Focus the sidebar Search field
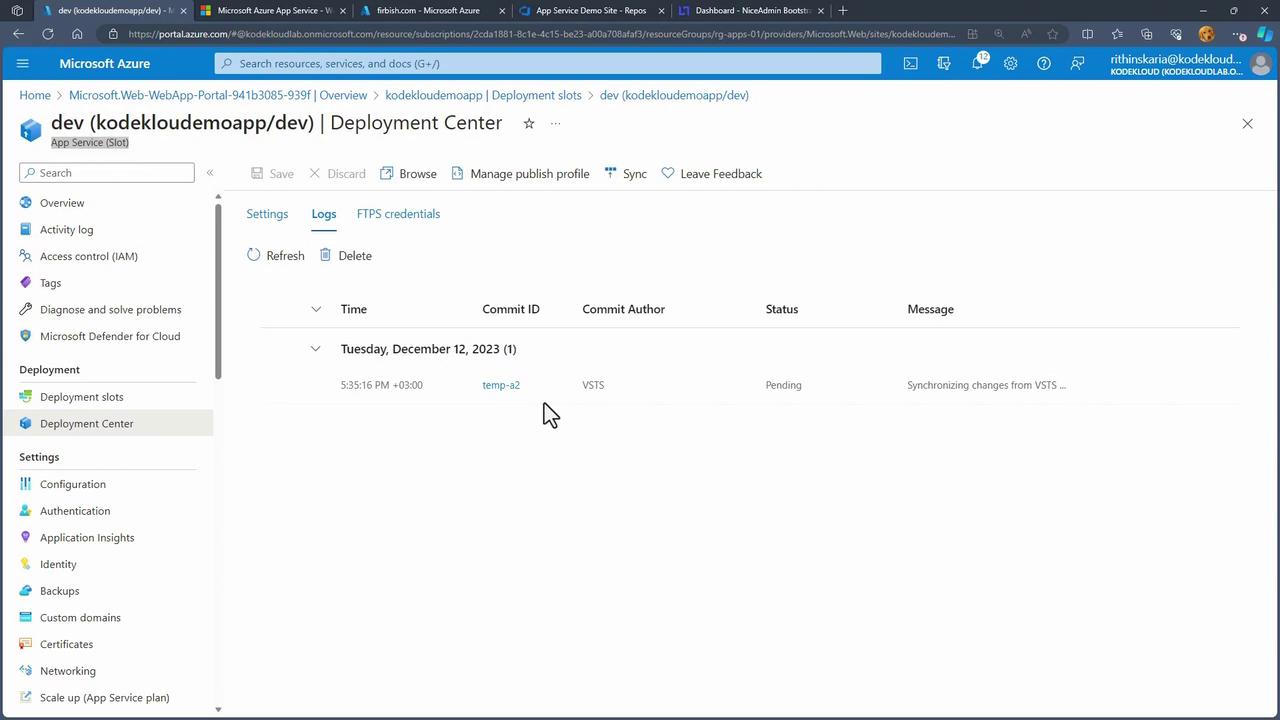The width and height of the screenshot is (1280, 720). click(x=107, y=173)
